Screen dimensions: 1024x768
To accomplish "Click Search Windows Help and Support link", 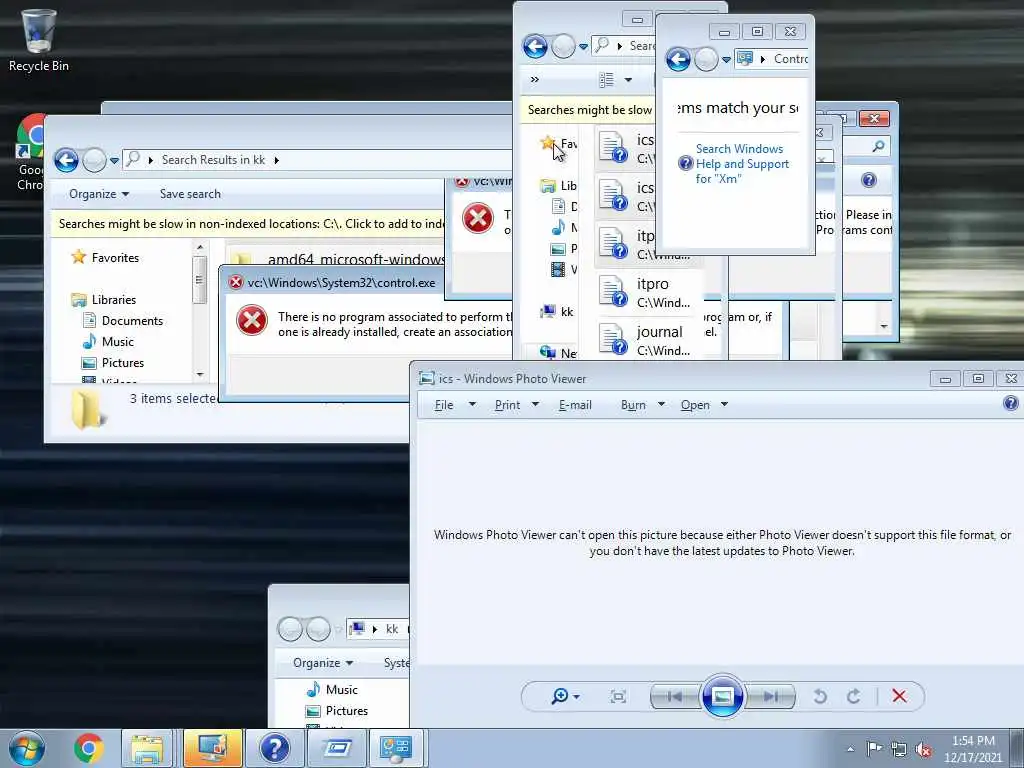I will tap(741, 164).
